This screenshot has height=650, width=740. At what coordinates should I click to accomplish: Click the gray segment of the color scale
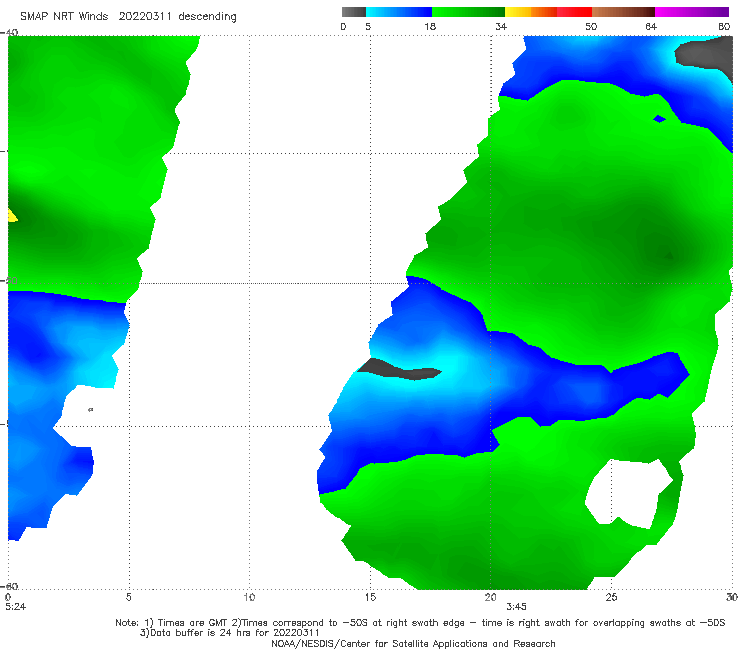coord(353,12)
